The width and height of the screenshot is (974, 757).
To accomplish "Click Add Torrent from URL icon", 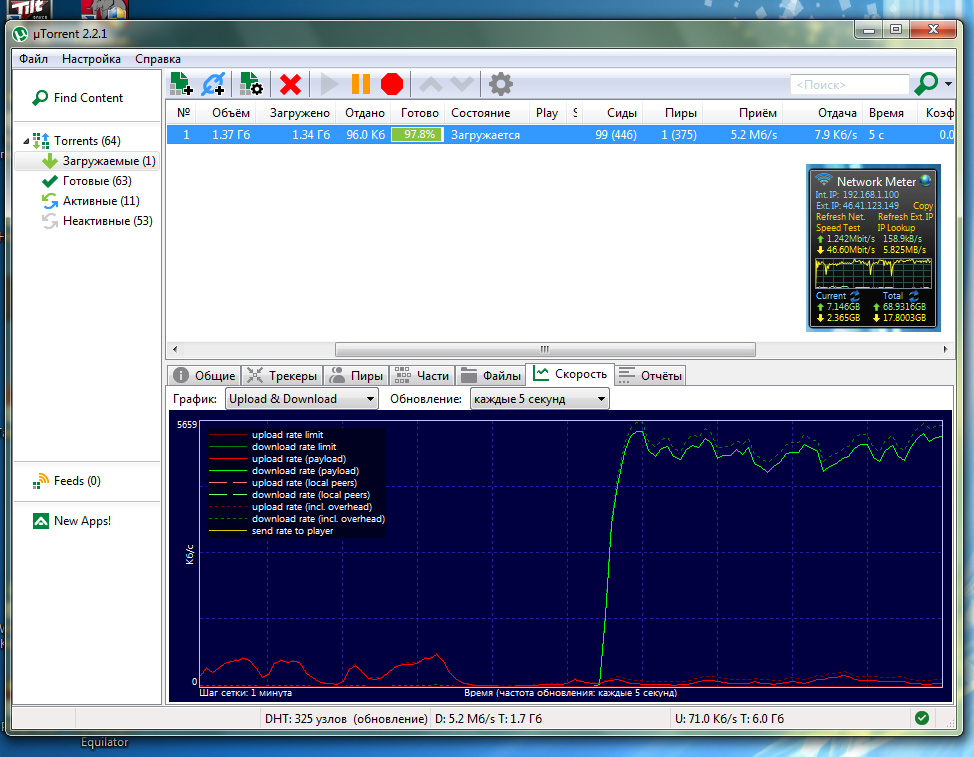I will pyautogui.click(x=214, y=84).
